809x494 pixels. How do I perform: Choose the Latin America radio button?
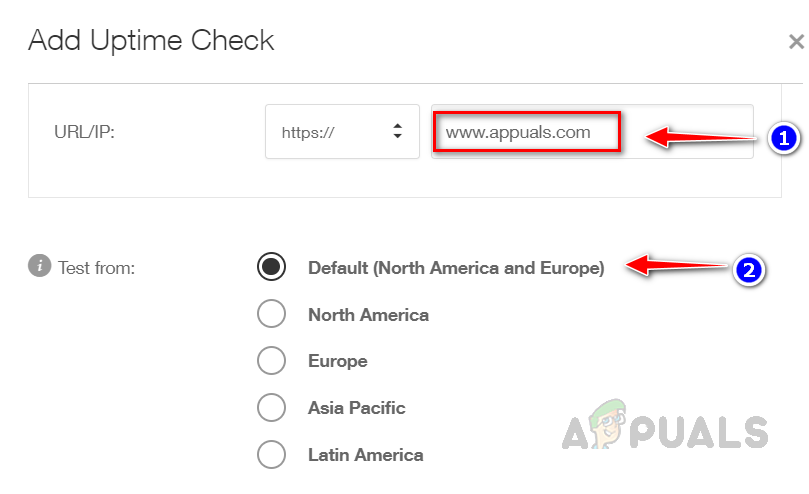(271, 455)
